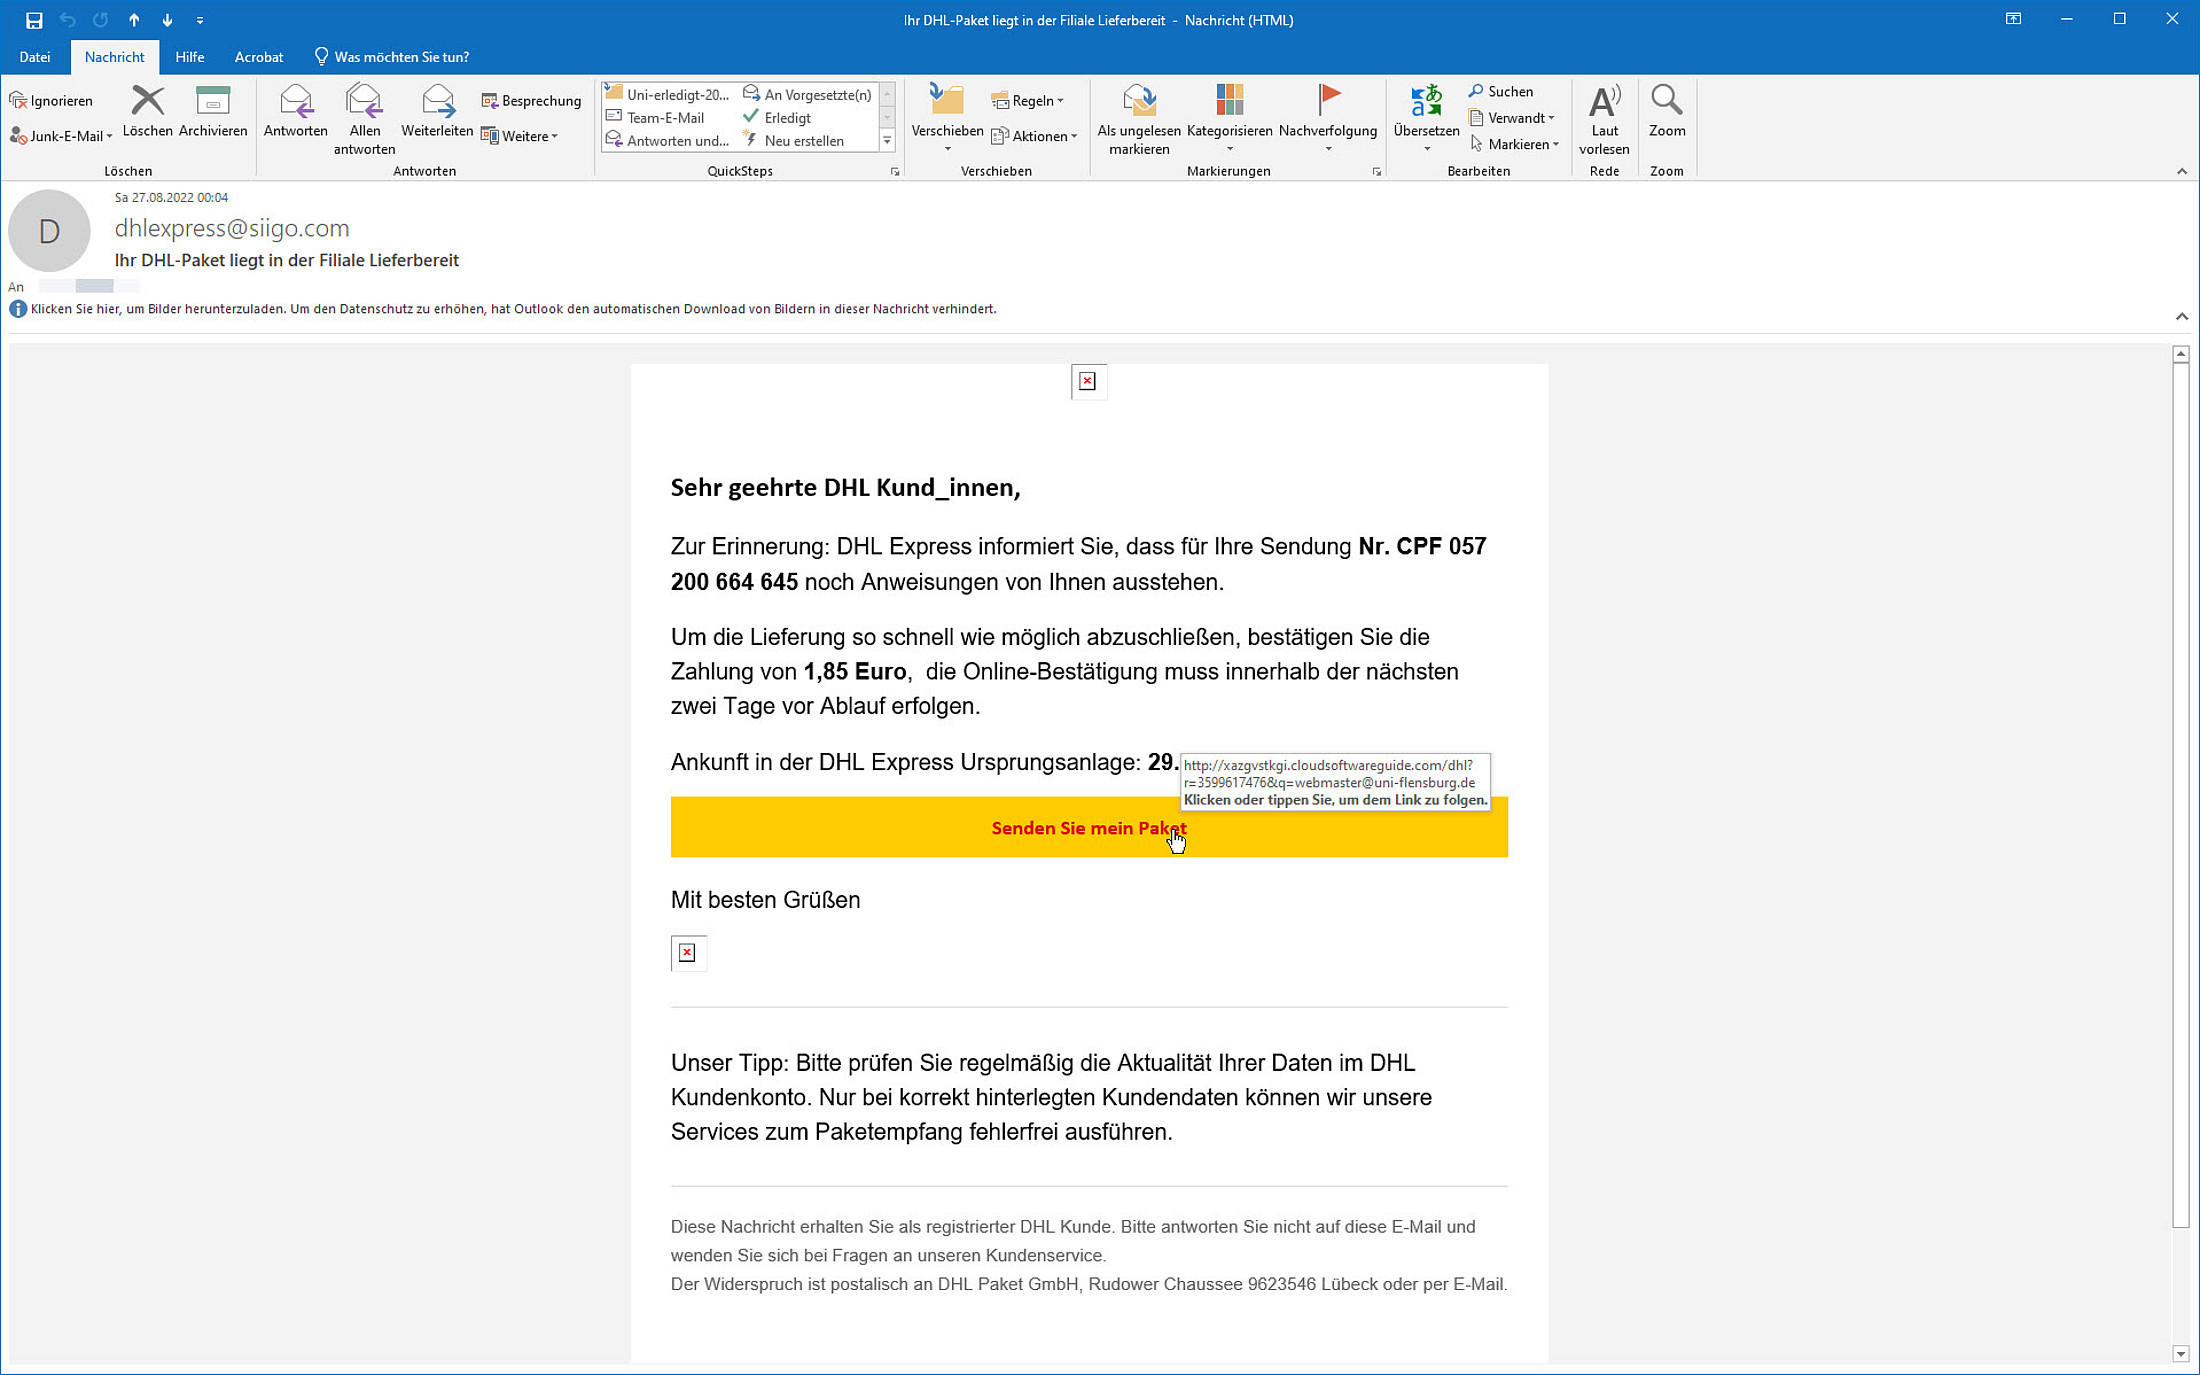
Task: Open the Hilfe ribbon tab
Action: tap(189, 57)
